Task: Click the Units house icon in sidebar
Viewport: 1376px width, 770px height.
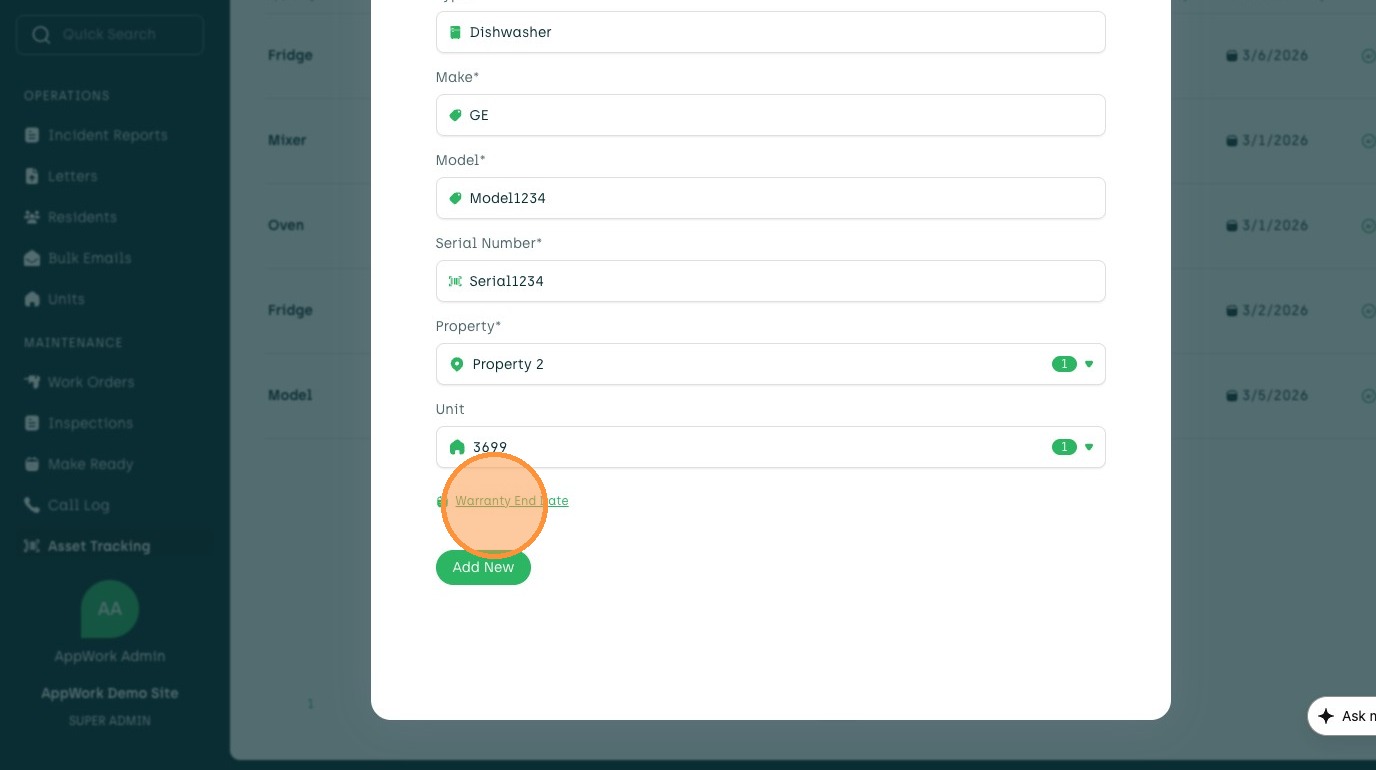Action: click(x=31, y=299)
